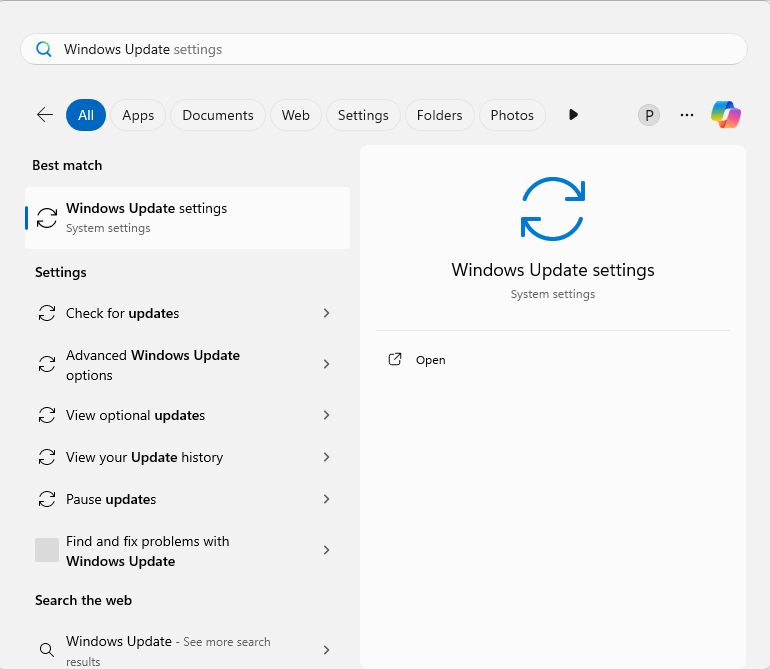Click inside the search text field
Screen dimensions: 770x669
pyautogui.click(x=400, y=49)
